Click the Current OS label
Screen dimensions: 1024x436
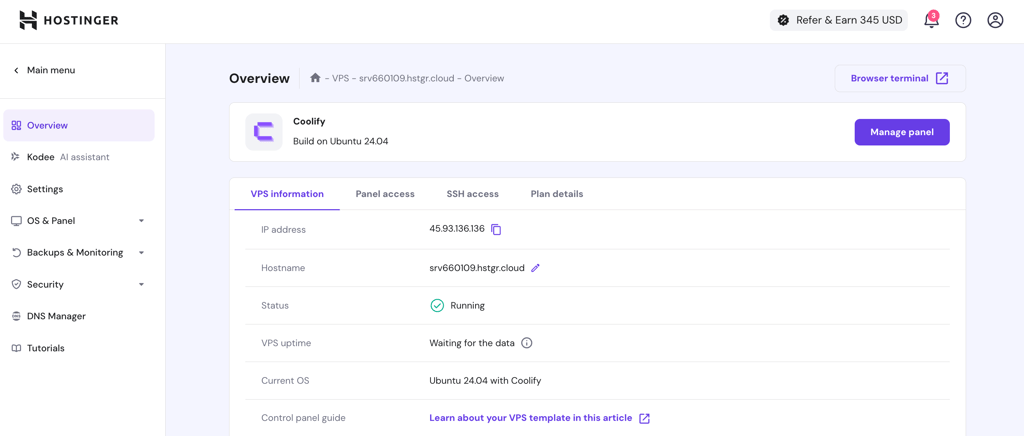tap(285, 381)
